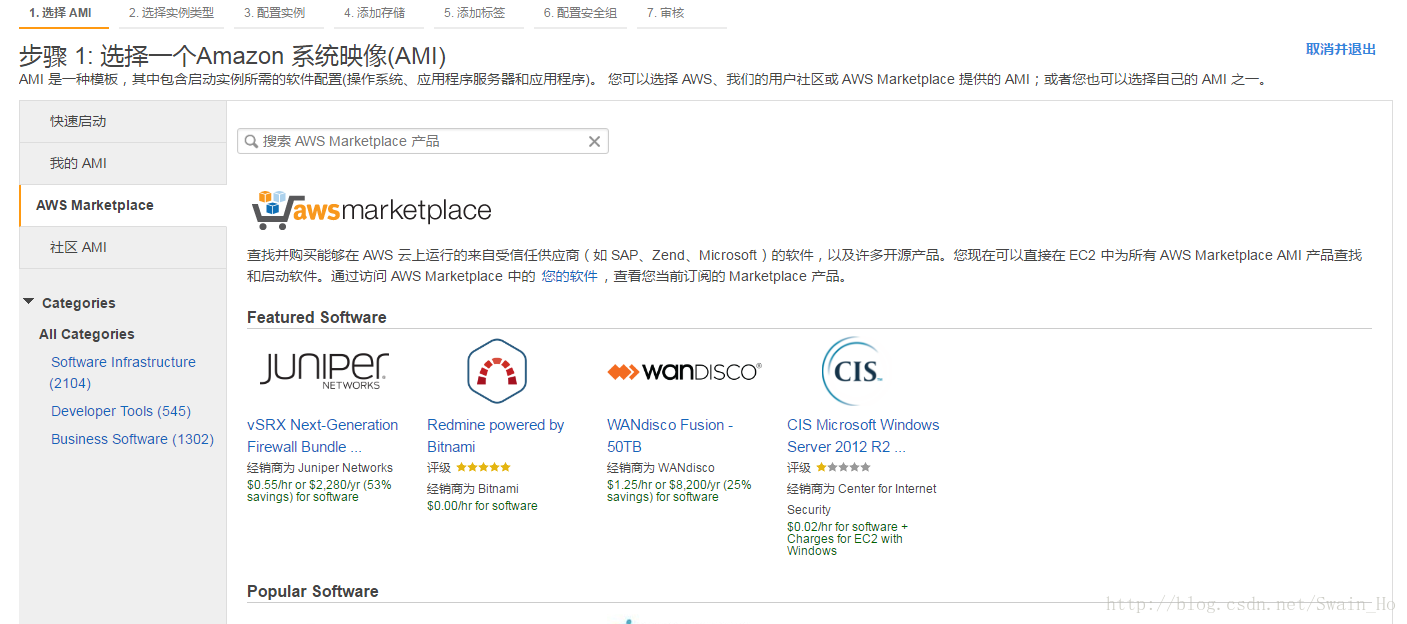Click the CIS one-star rating
The width and height of the screenshot is (1407, 624).
[843, 467]
